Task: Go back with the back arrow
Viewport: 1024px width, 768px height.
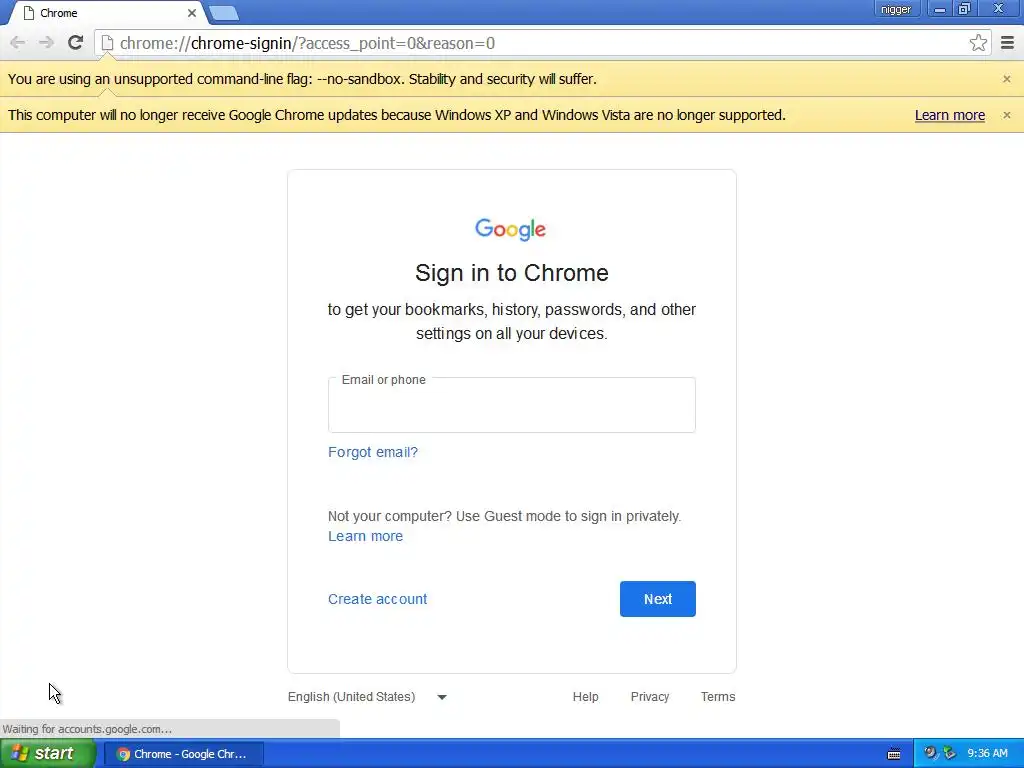Action: pos(18,43)
